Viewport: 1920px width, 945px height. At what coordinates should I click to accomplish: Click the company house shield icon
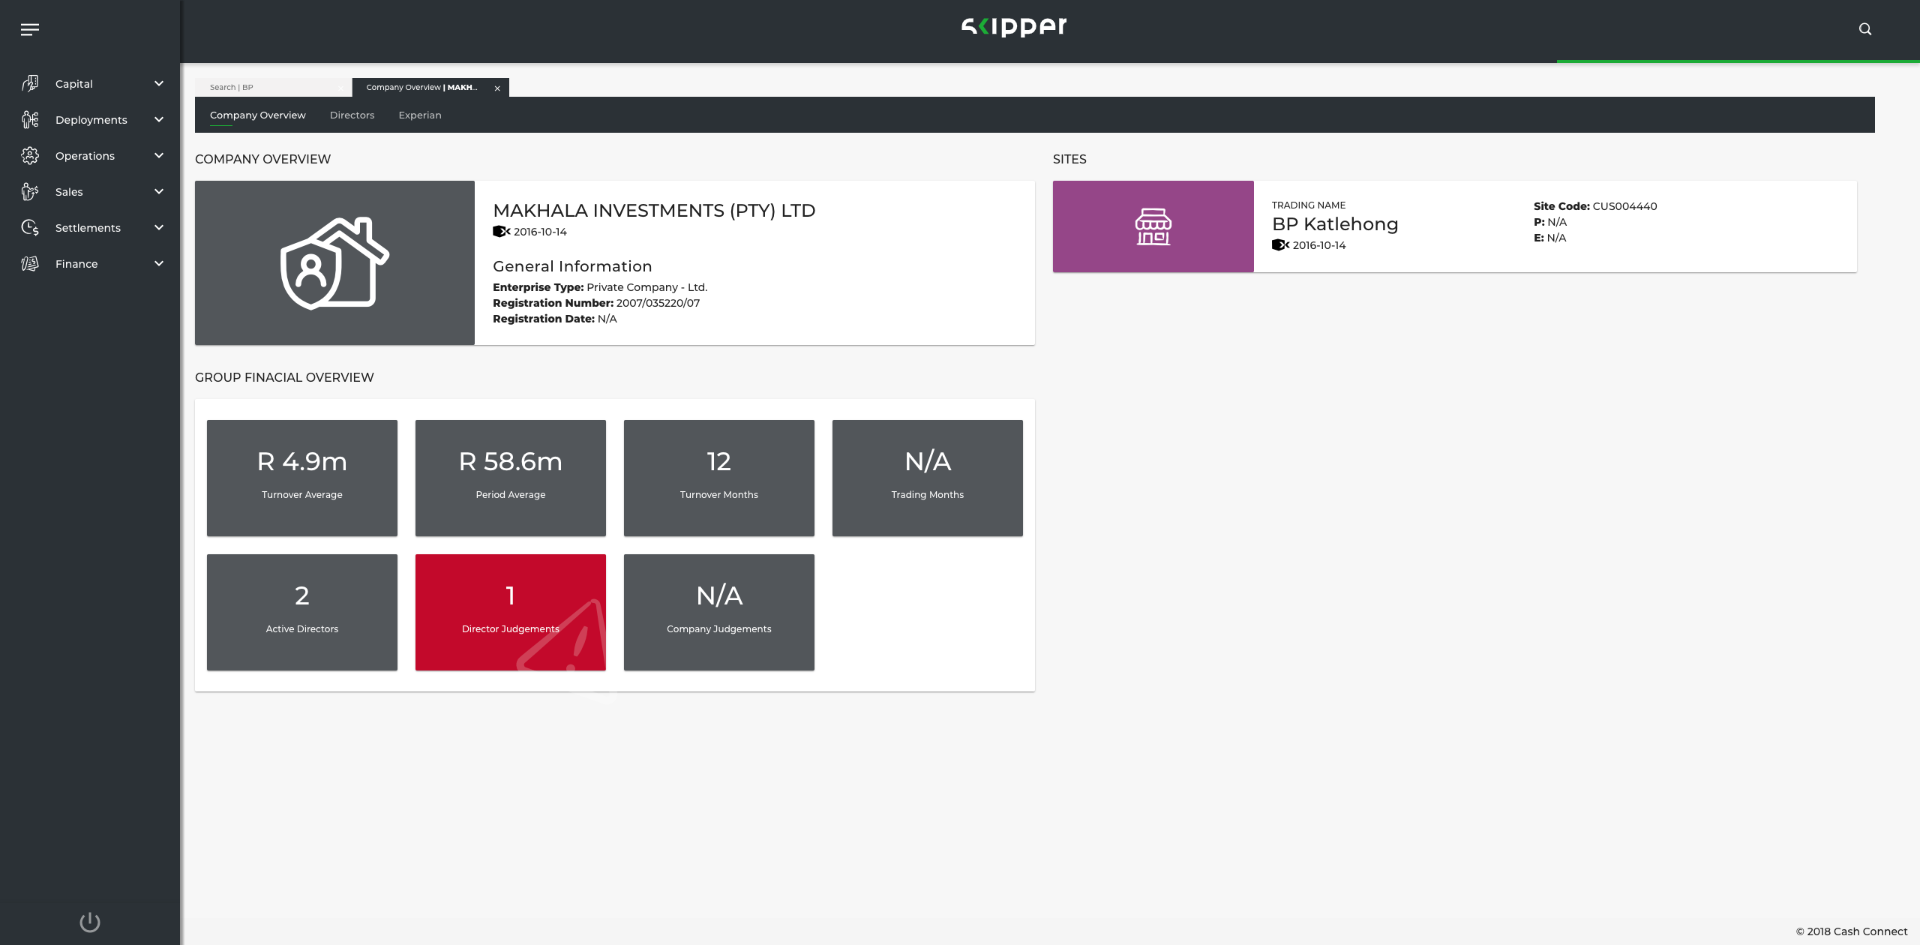[334, 263]
